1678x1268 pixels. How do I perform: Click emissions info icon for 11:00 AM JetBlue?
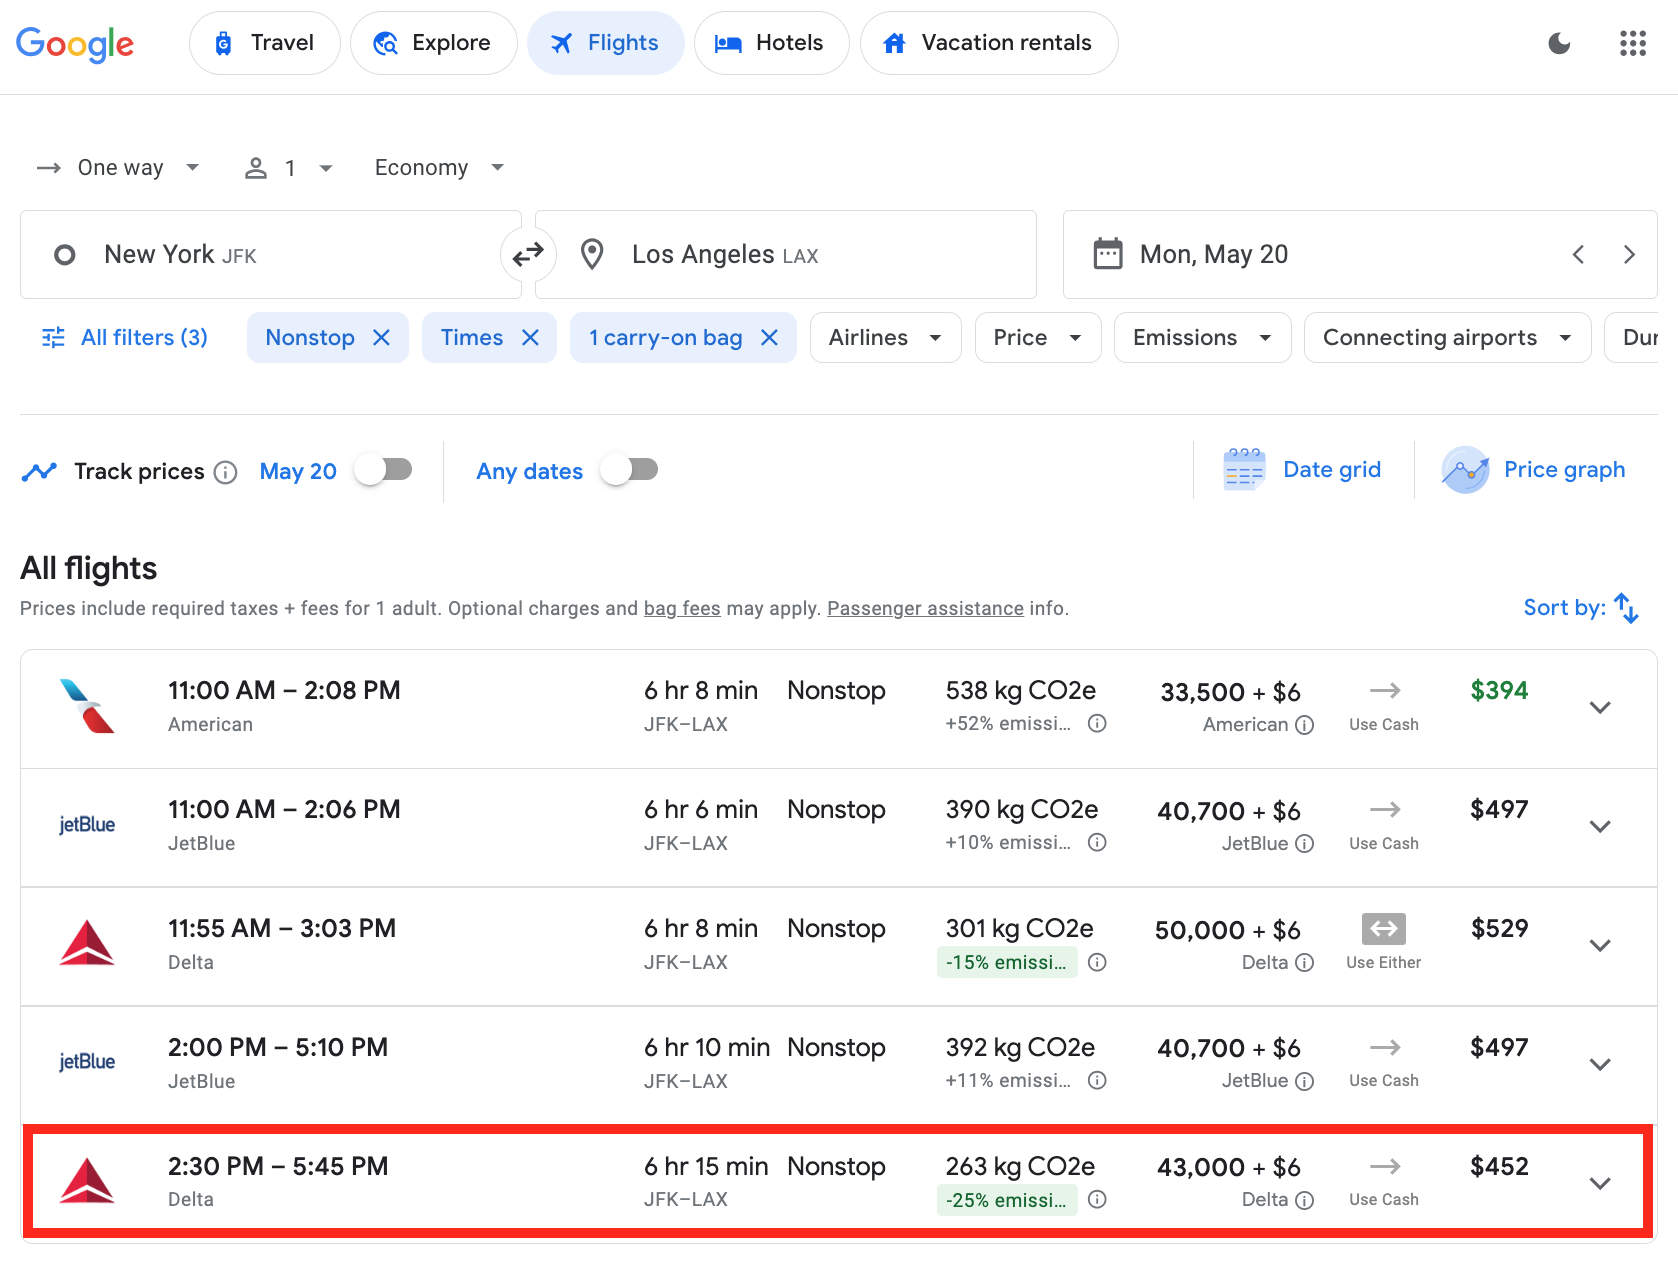[x=1097, y=842]
